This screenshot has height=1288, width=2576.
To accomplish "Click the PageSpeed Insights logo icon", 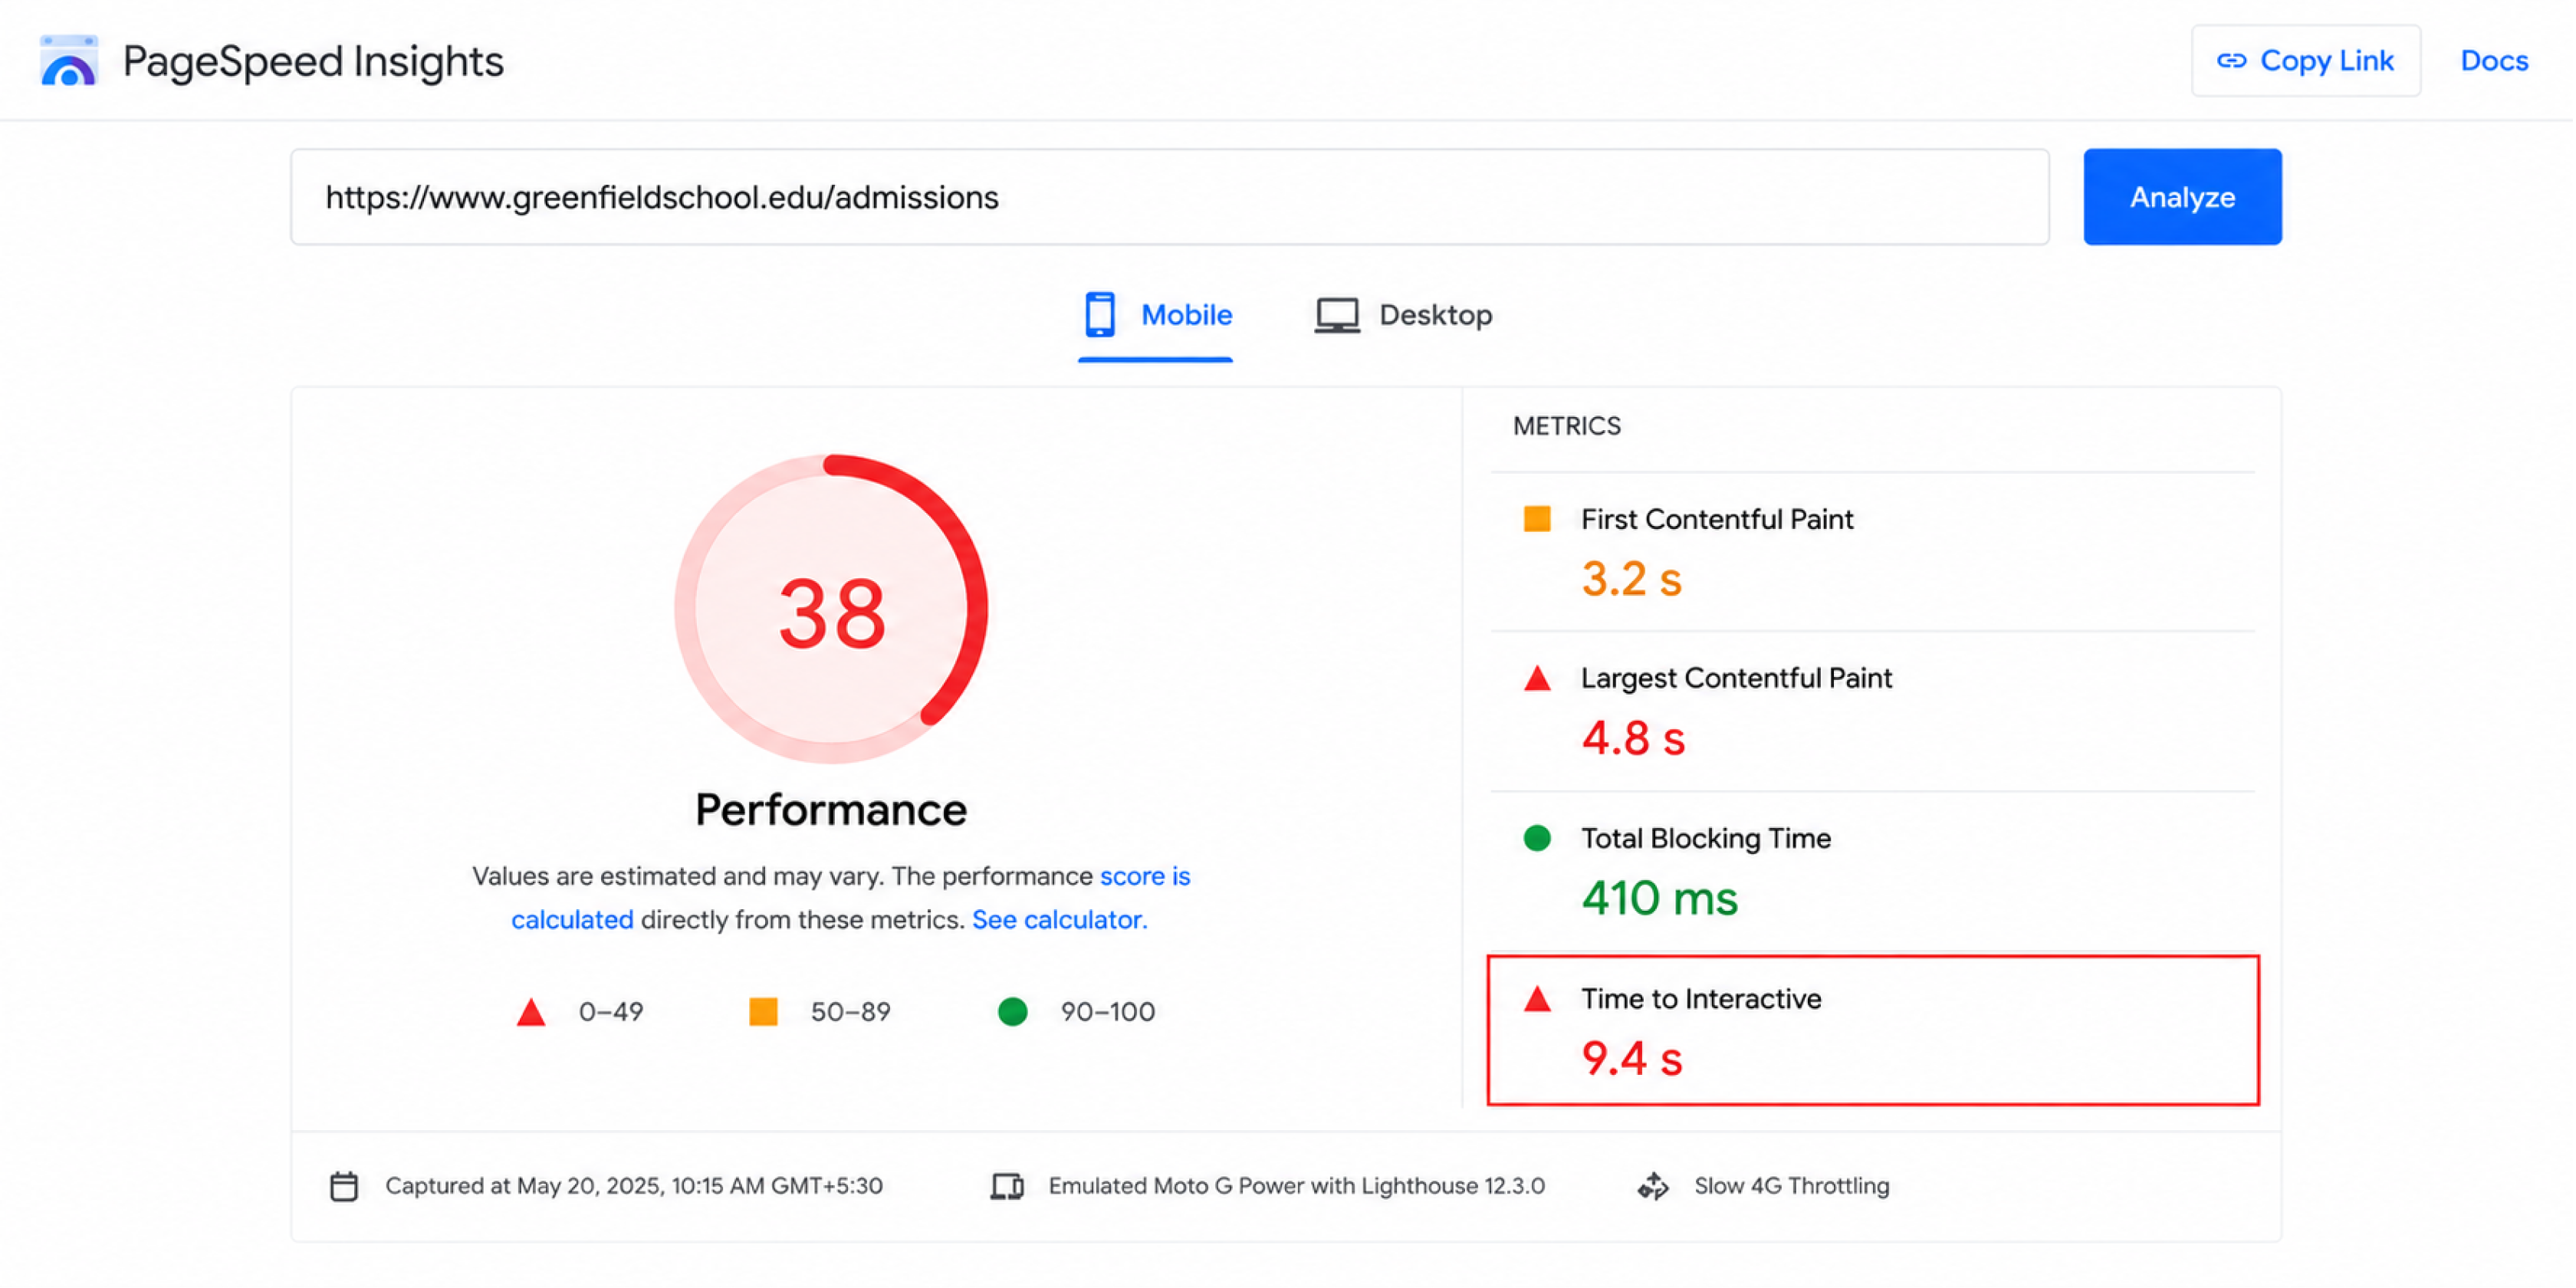I will click(x=68, y=62).
